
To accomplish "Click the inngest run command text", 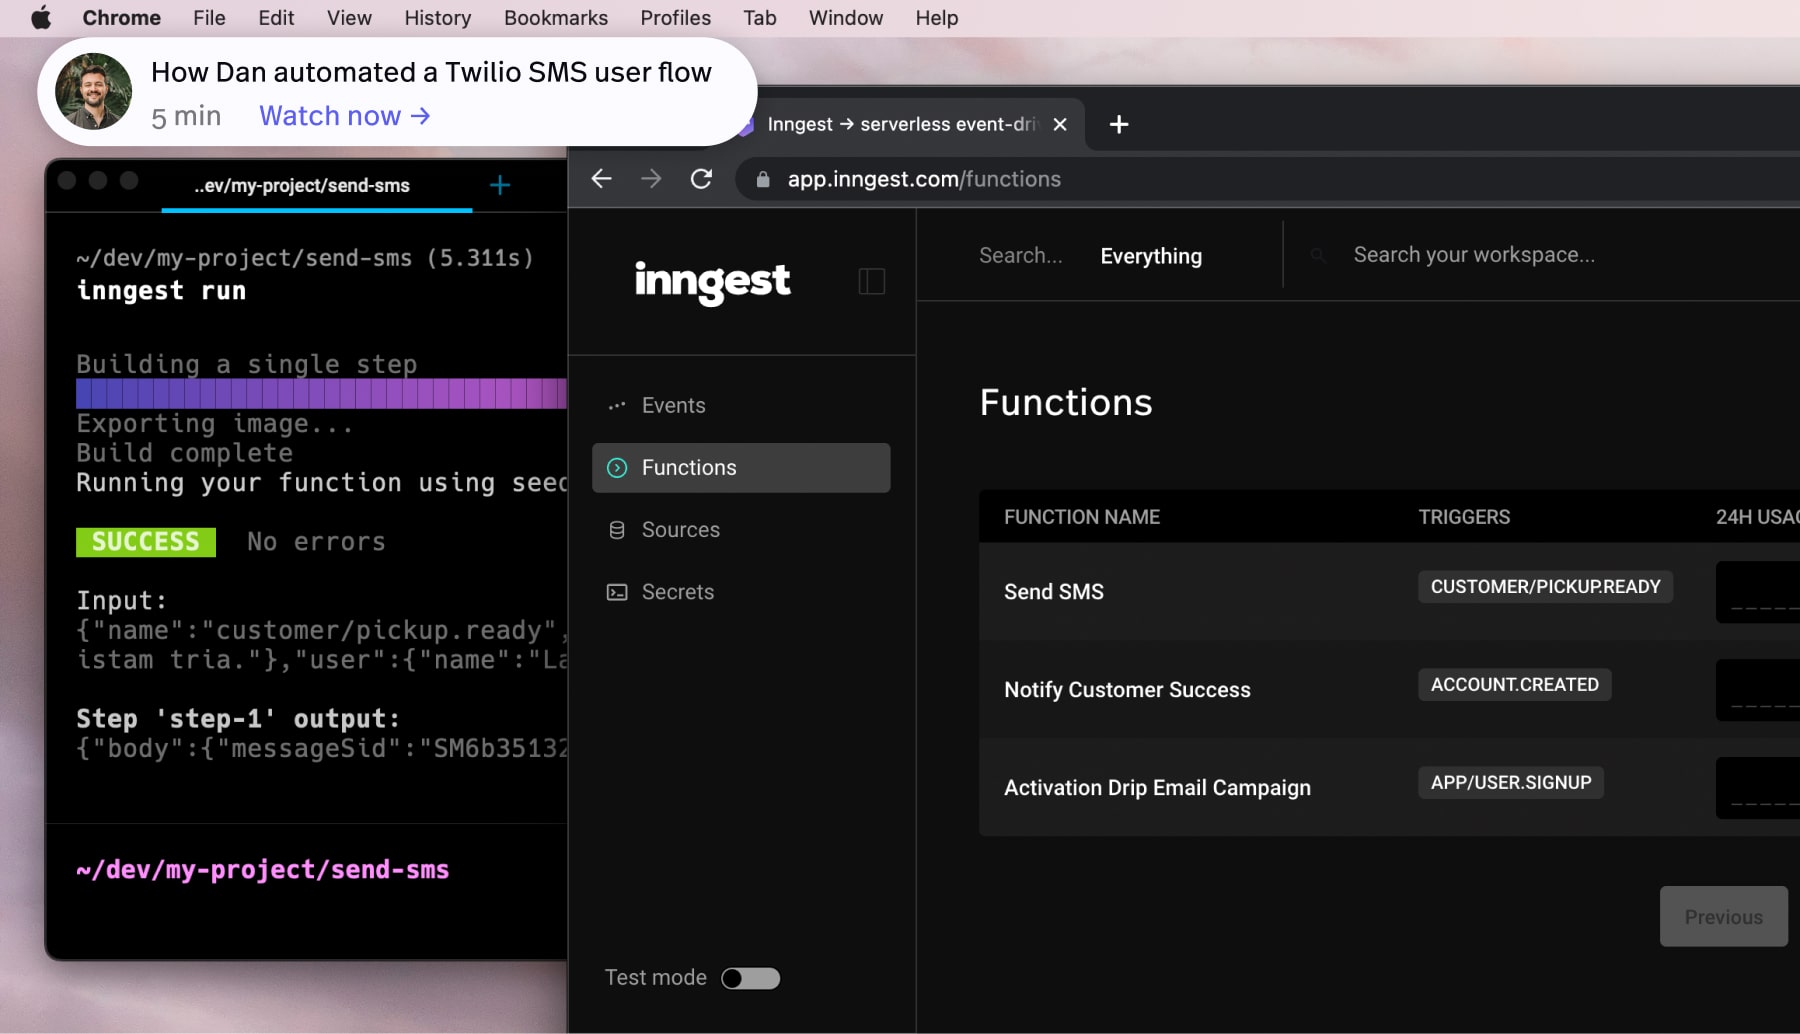I will pyautogui.click(x=161, y=291).
